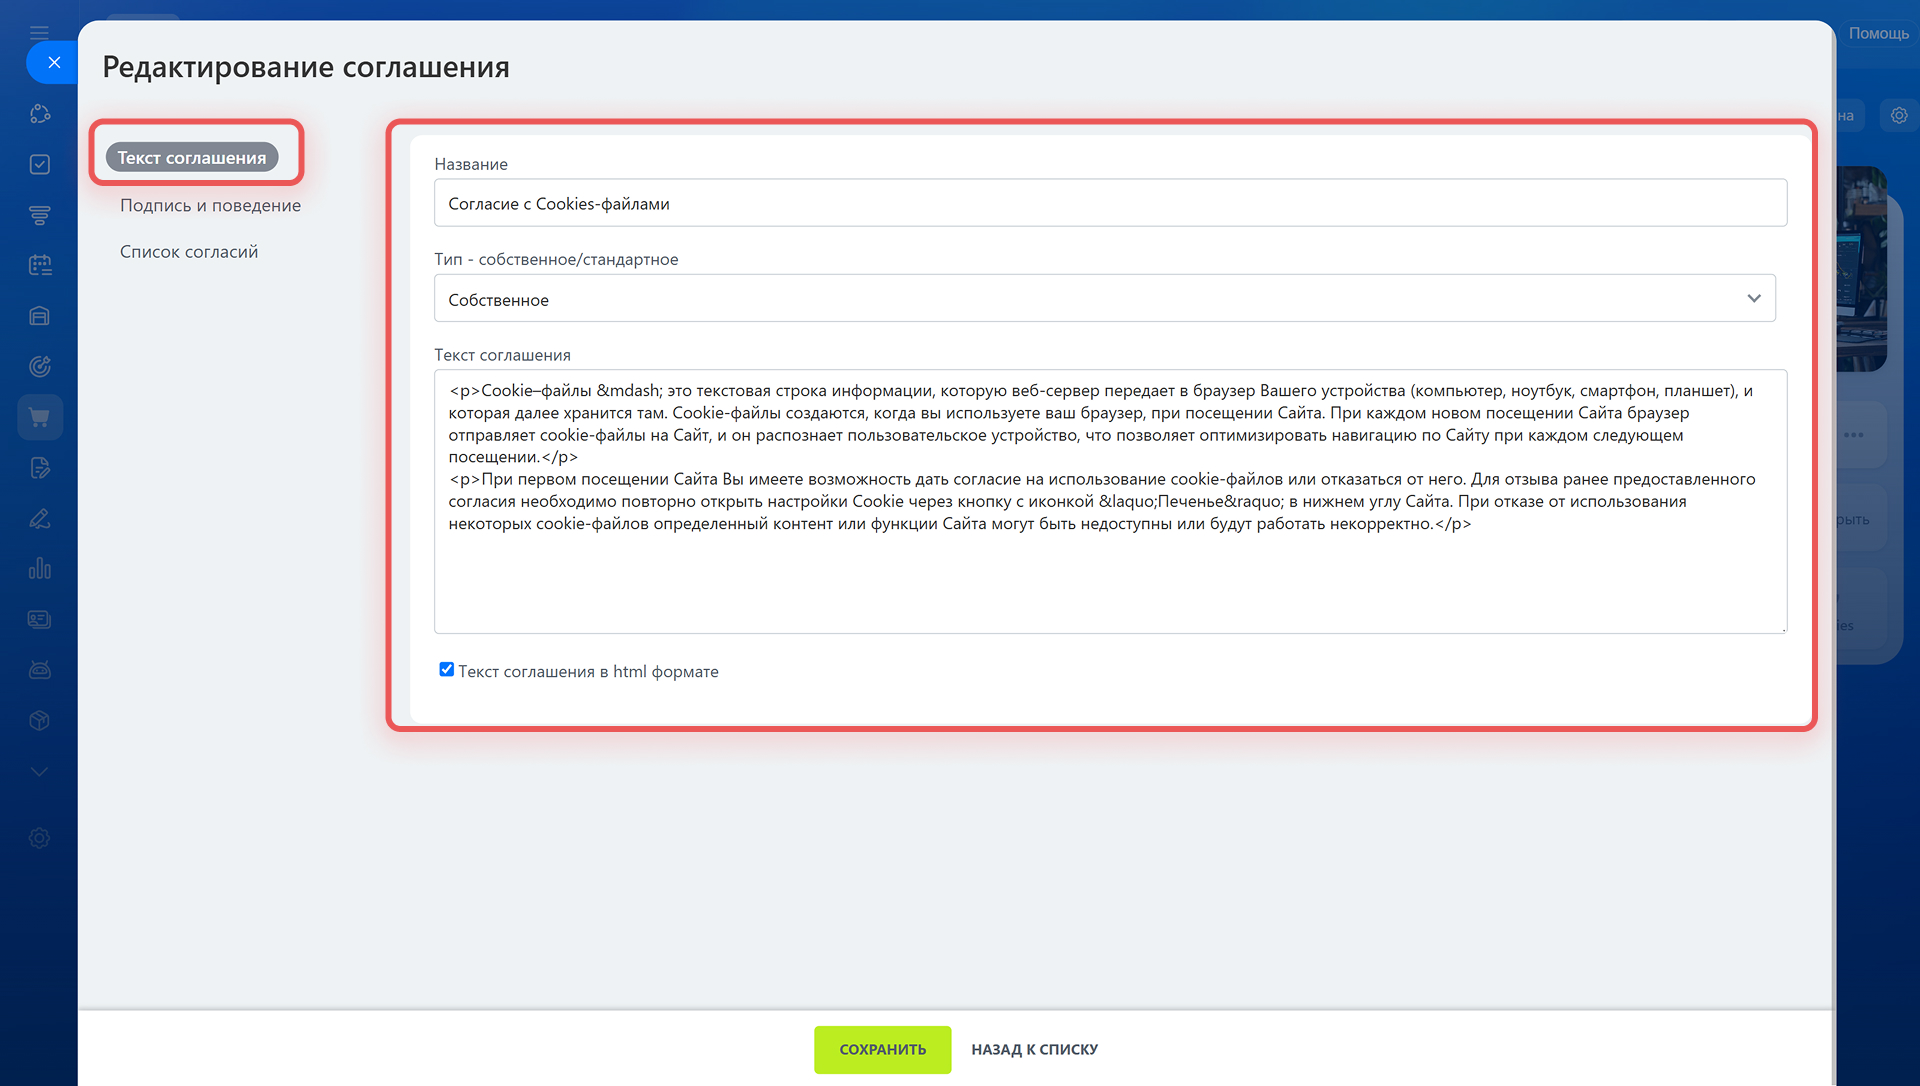Open the 'Собственное' type dropdown

pyautogui.click(x=1104, y=299)
